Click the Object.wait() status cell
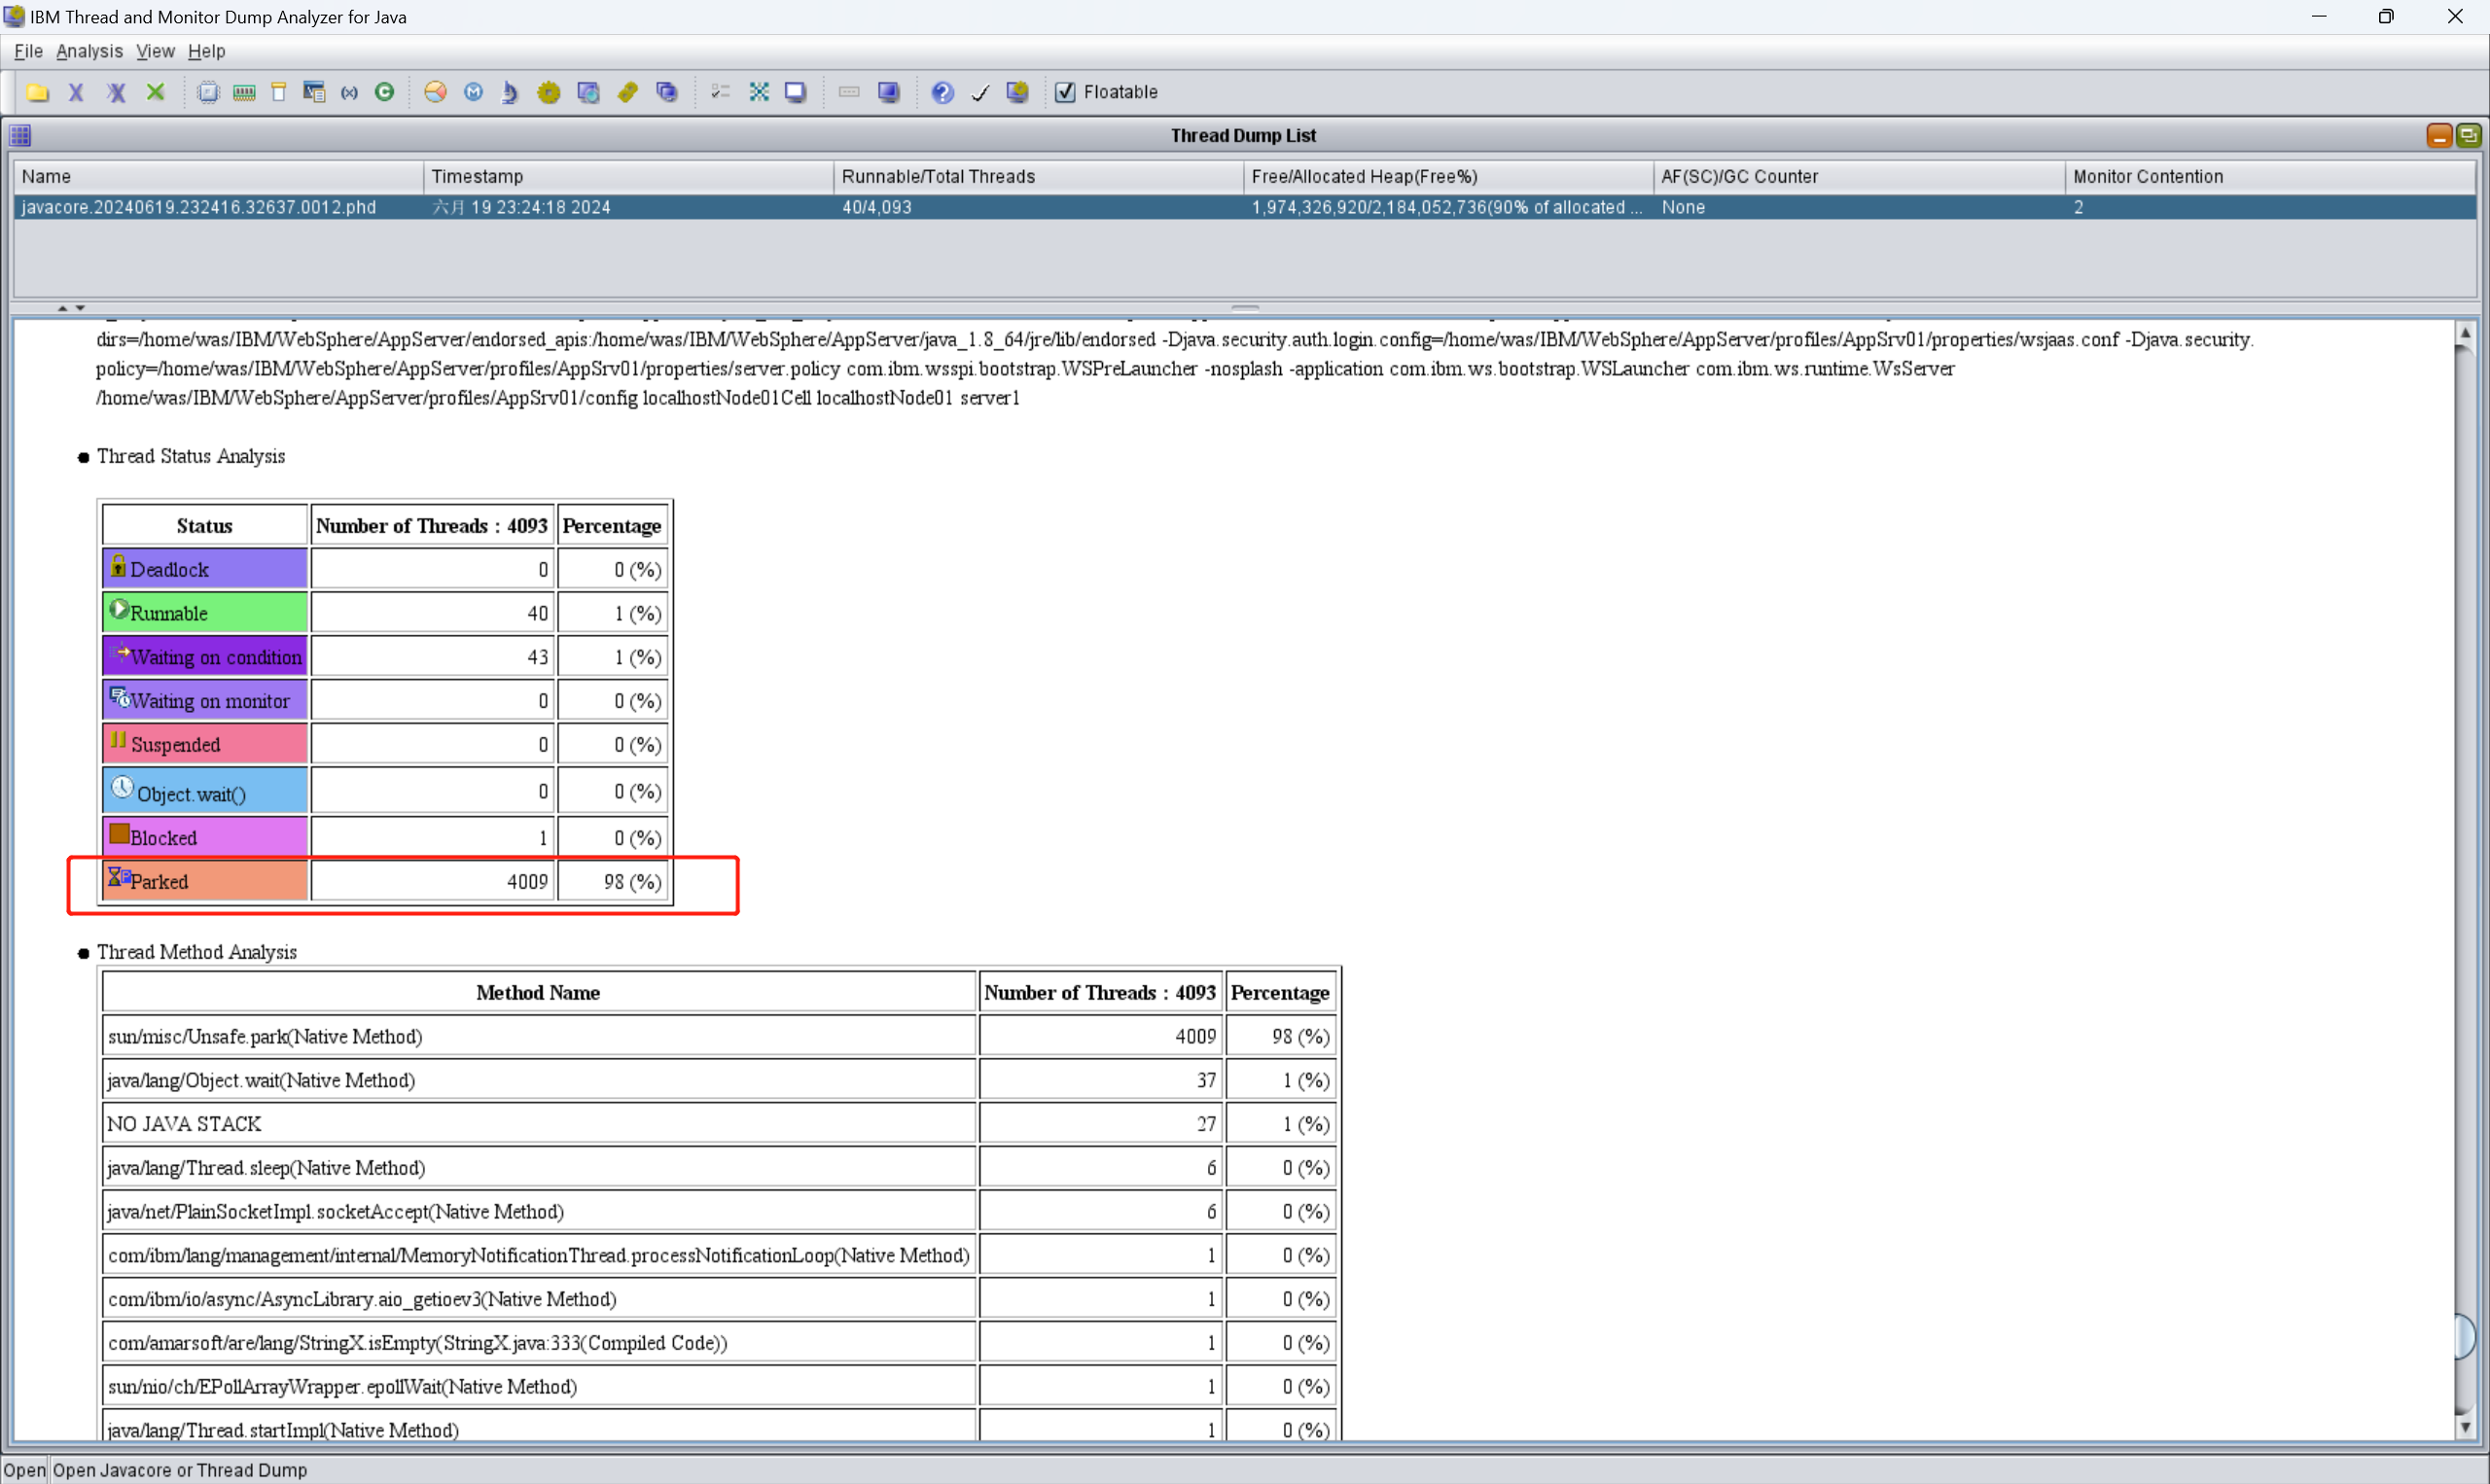Screen dimensions: 2490x1484 (204, 791)
